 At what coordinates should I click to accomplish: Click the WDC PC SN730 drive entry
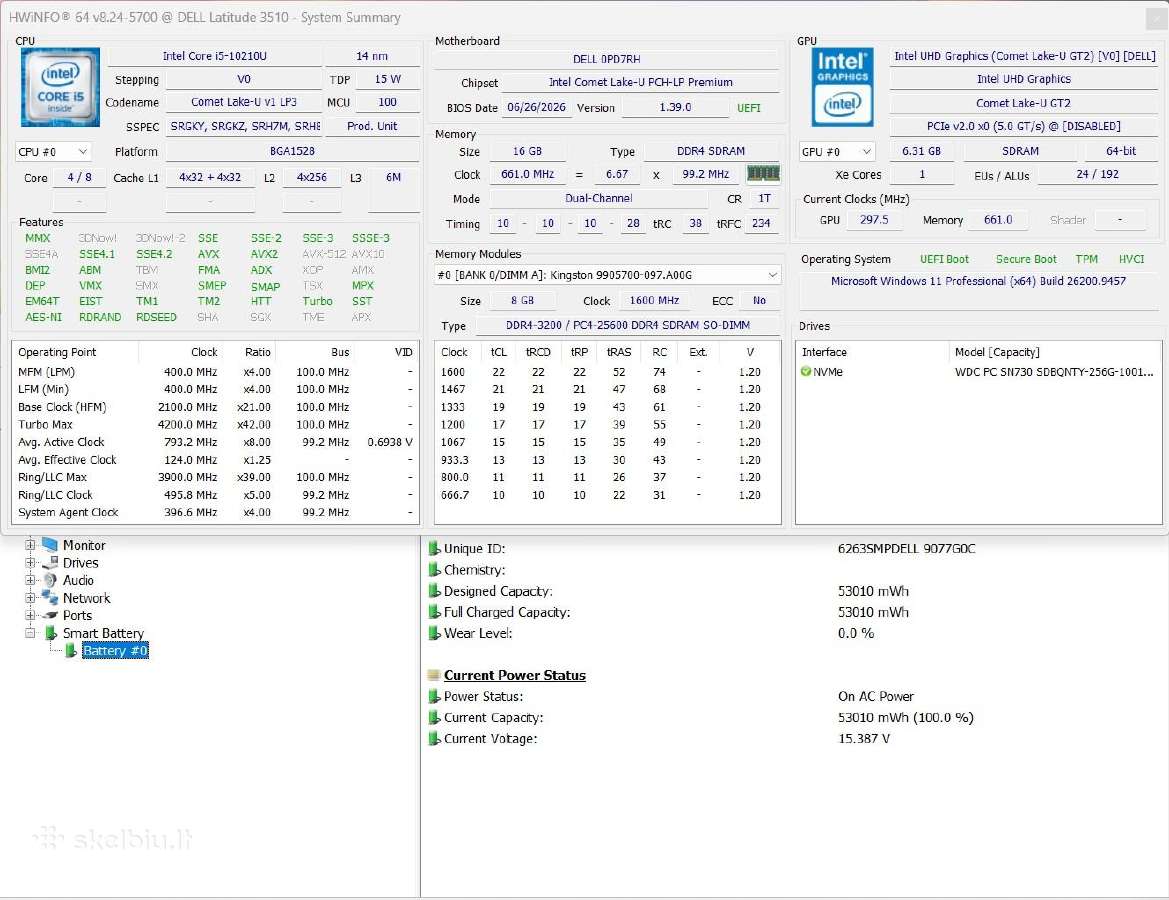pyautogui.click(x=1054, y=371)
